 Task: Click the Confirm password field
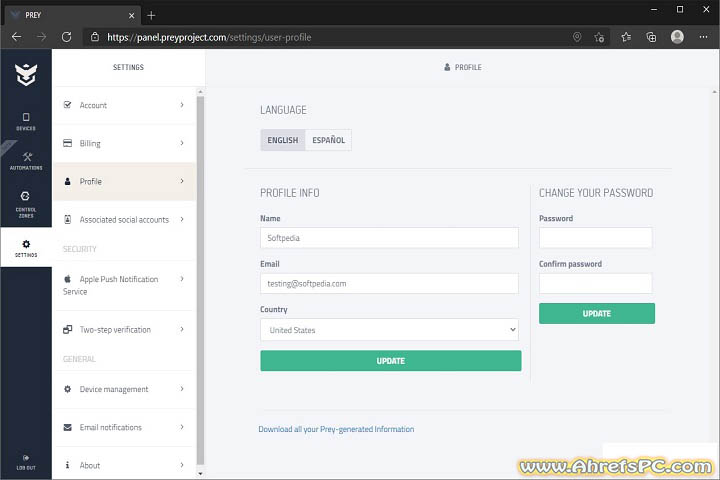pyautogui.click(x=595, y=284)
